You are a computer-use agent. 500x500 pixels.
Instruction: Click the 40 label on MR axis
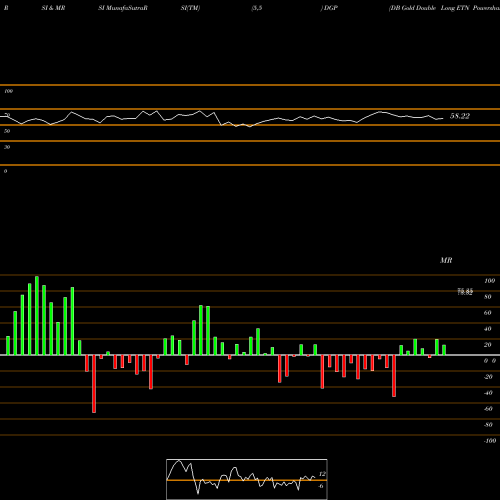click(488, 329)
